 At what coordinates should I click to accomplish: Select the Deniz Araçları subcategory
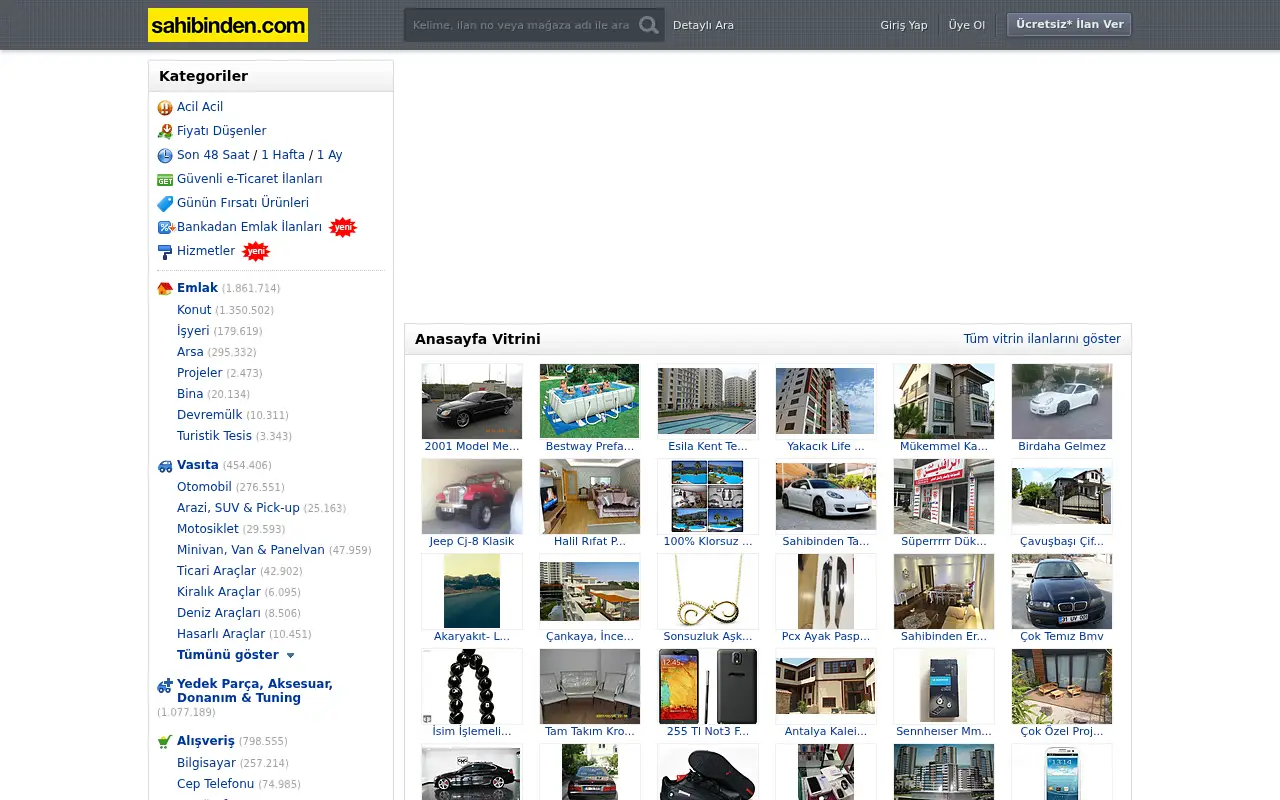click(219, 613)
